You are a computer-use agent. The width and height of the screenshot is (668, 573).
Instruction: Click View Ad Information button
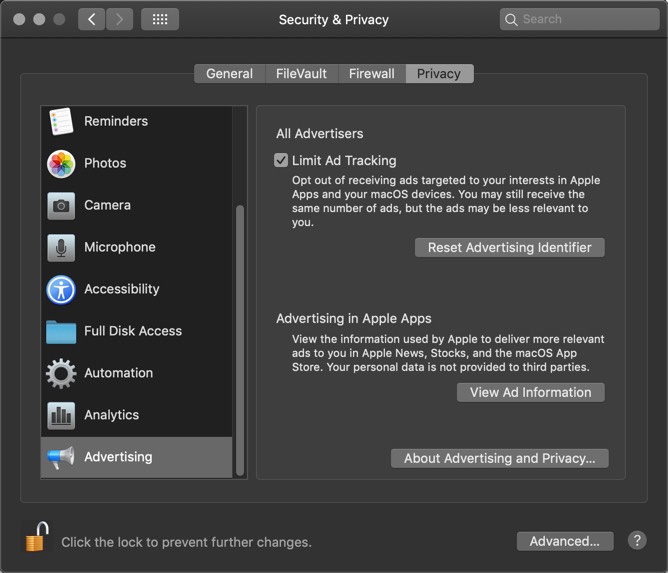point(530,392)
